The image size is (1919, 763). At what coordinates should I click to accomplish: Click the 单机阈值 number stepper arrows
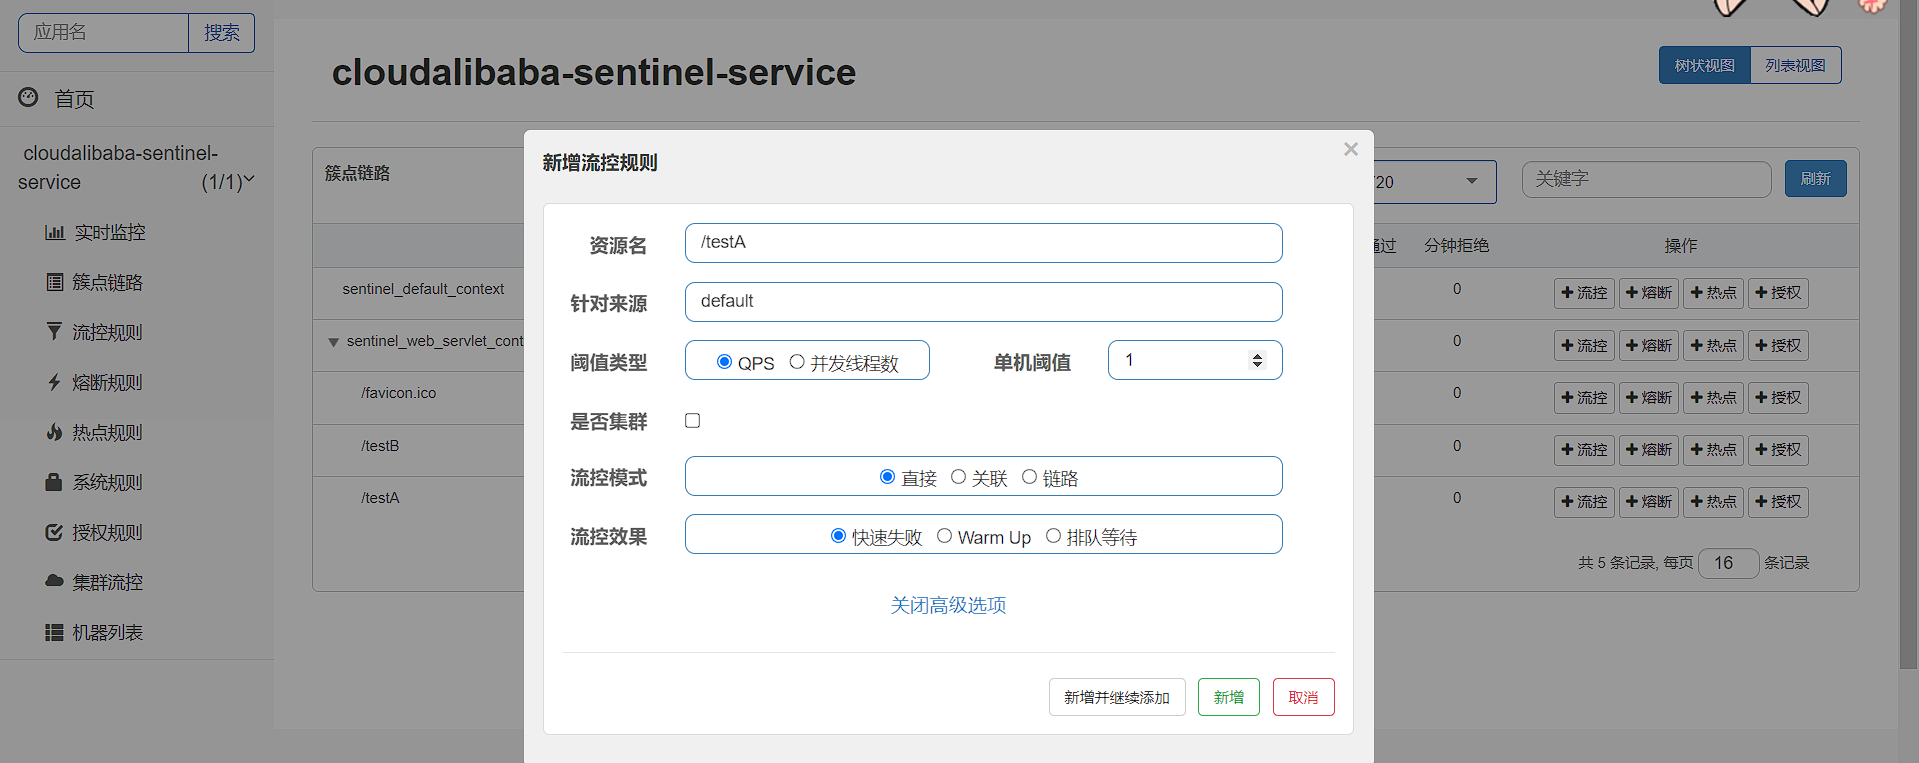[x=1257, y=361]
